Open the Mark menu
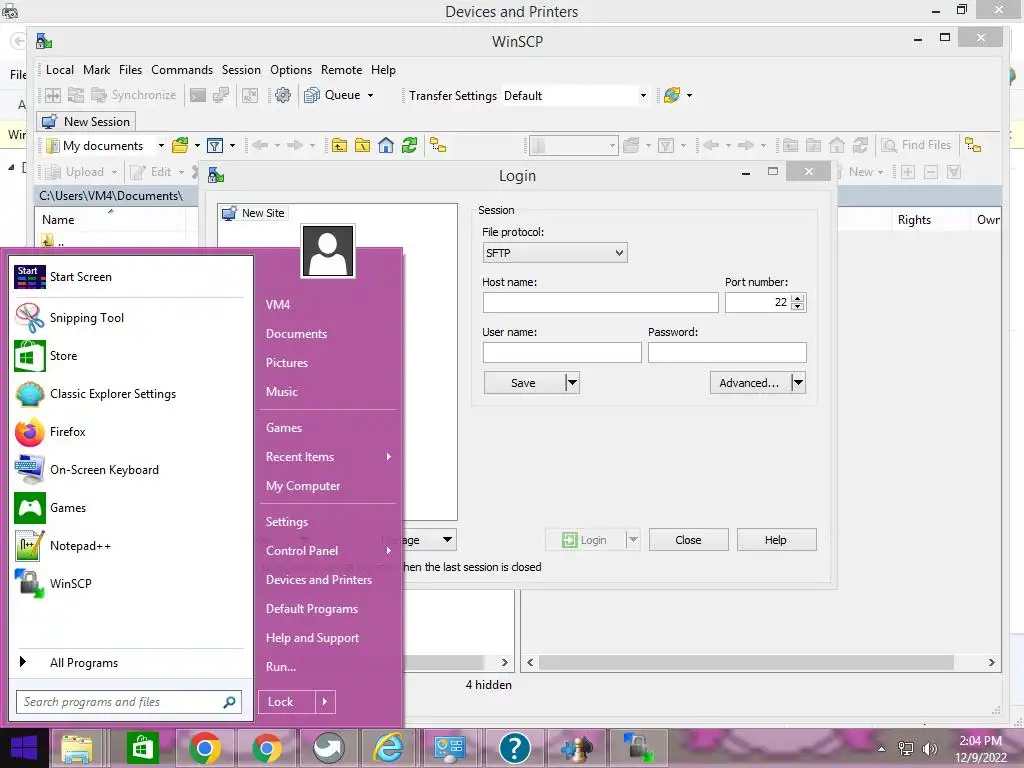The width and height of the screenshot is (1024, 768). pos(97,70)
